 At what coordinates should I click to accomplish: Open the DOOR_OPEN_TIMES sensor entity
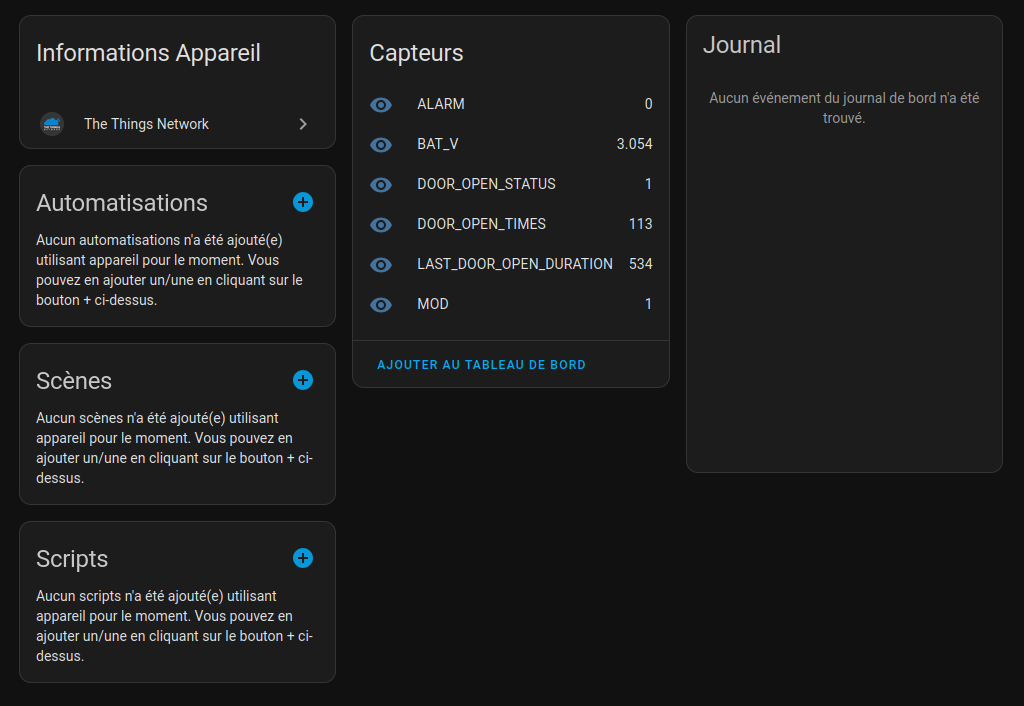pos(511,224)
